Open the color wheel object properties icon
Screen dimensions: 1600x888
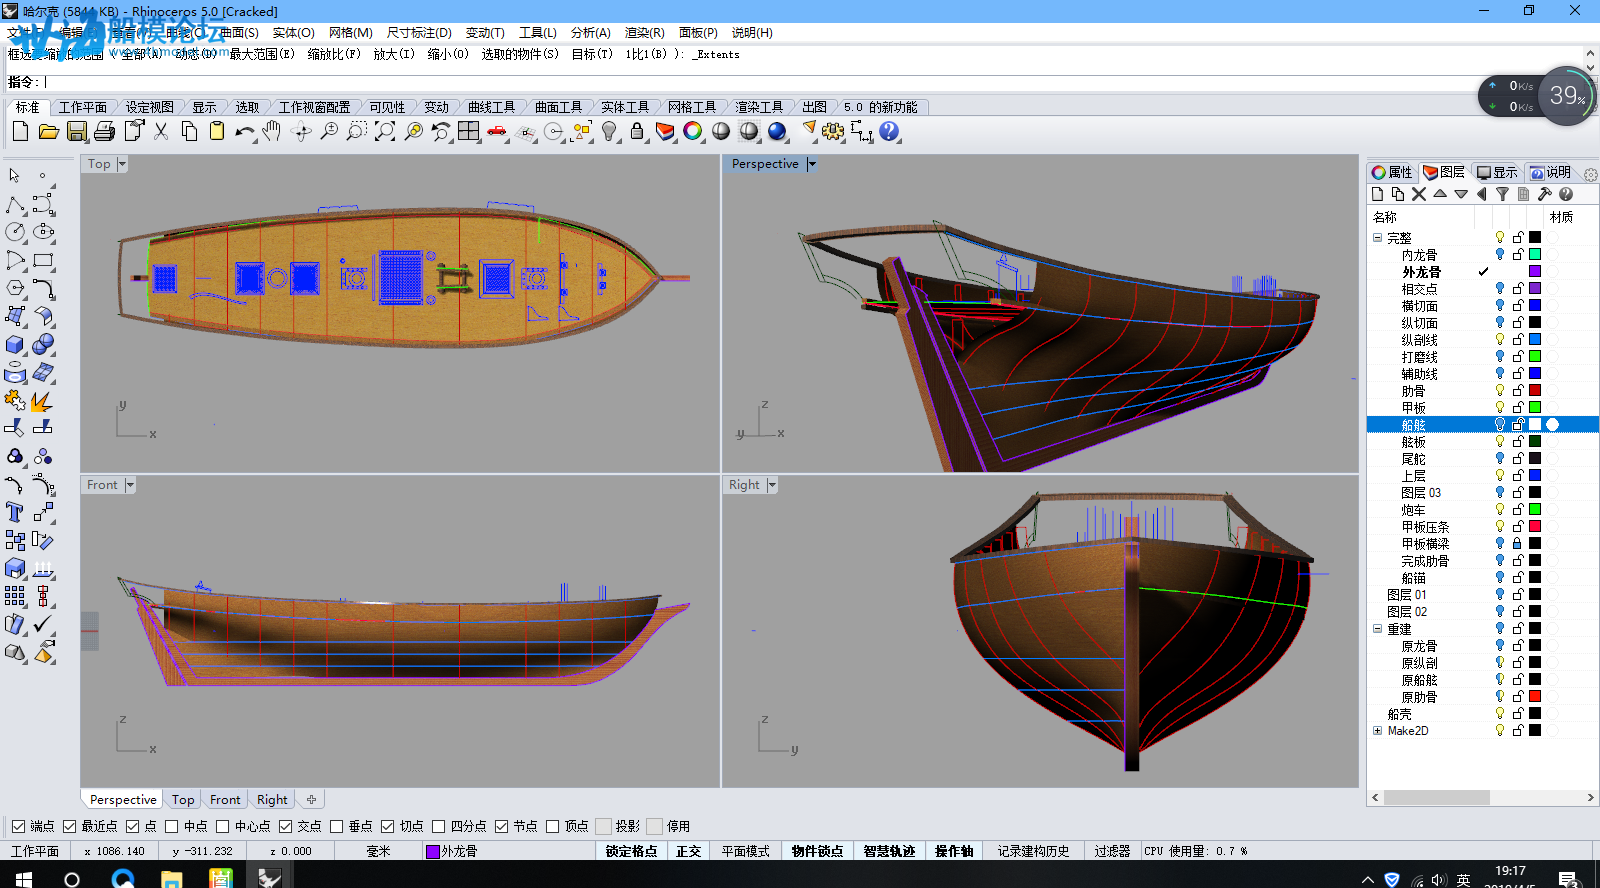click(693, 131)
